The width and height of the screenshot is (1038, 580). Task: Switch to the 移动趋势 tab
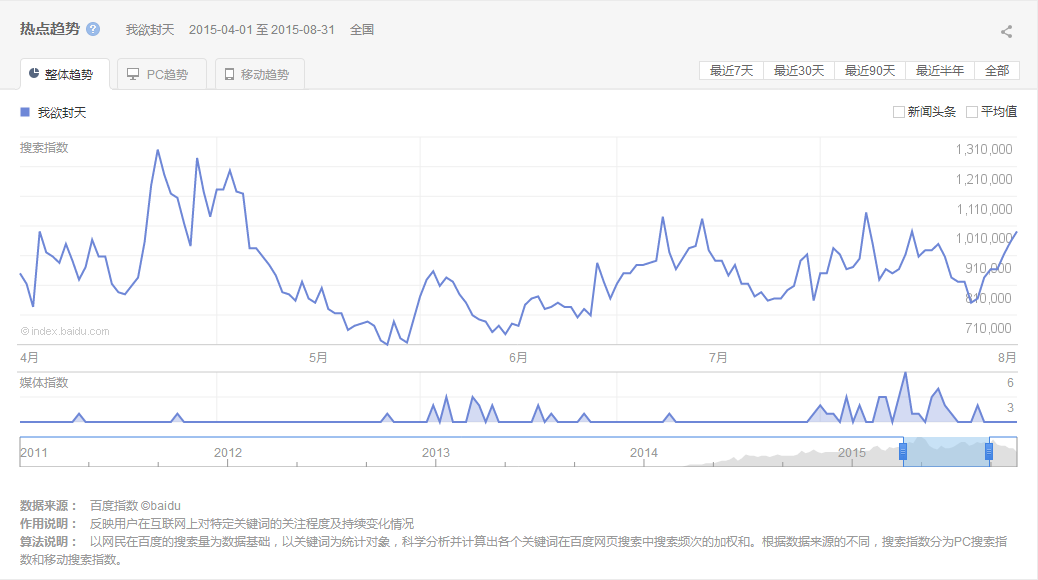pos(260,74)
